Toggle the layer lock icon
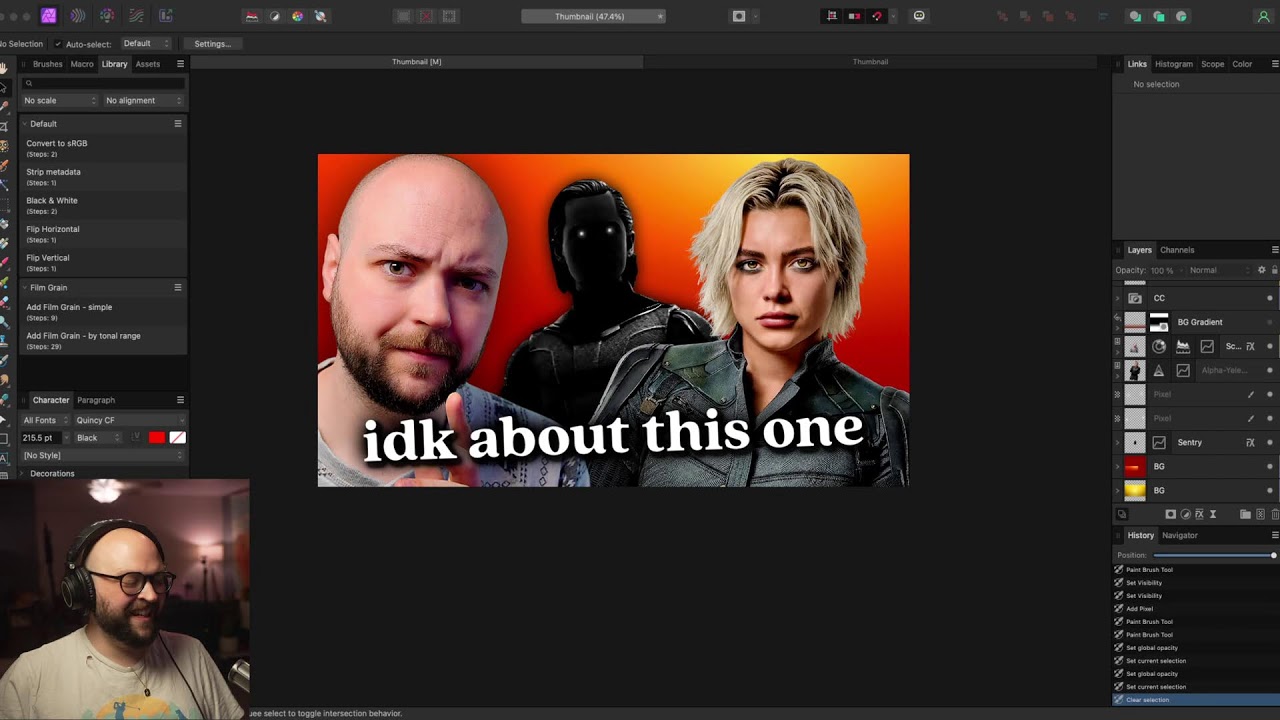1280x720 pixels. pyautogui.click(x=1274, y=270)
